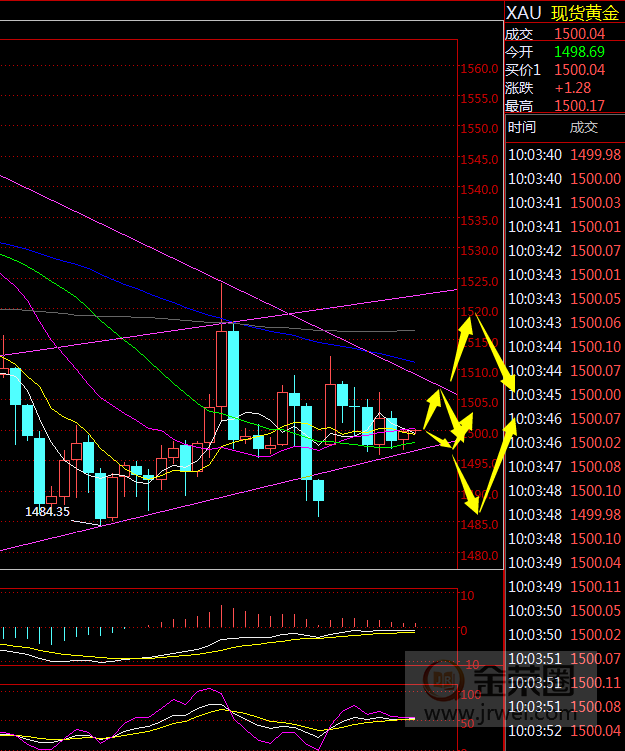Image resolution: width=625 pixels, height=751 pixels.
Task: Click the 成交 column header in tick list
Action: (x=583, y=127)
